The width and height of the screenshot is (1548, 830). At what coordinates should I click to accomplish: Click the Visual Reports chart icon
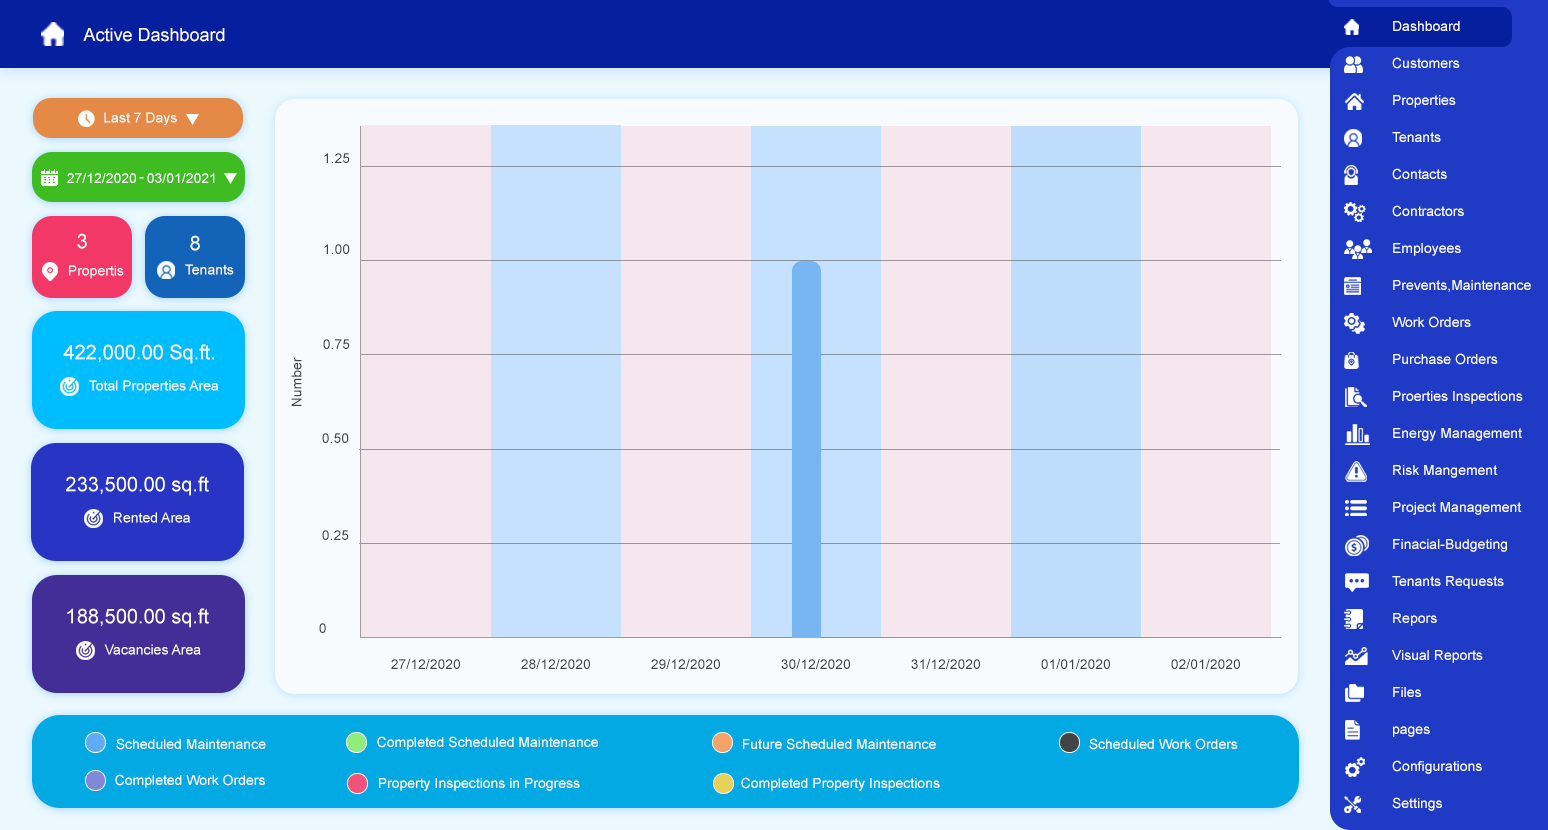point(1355,656)
